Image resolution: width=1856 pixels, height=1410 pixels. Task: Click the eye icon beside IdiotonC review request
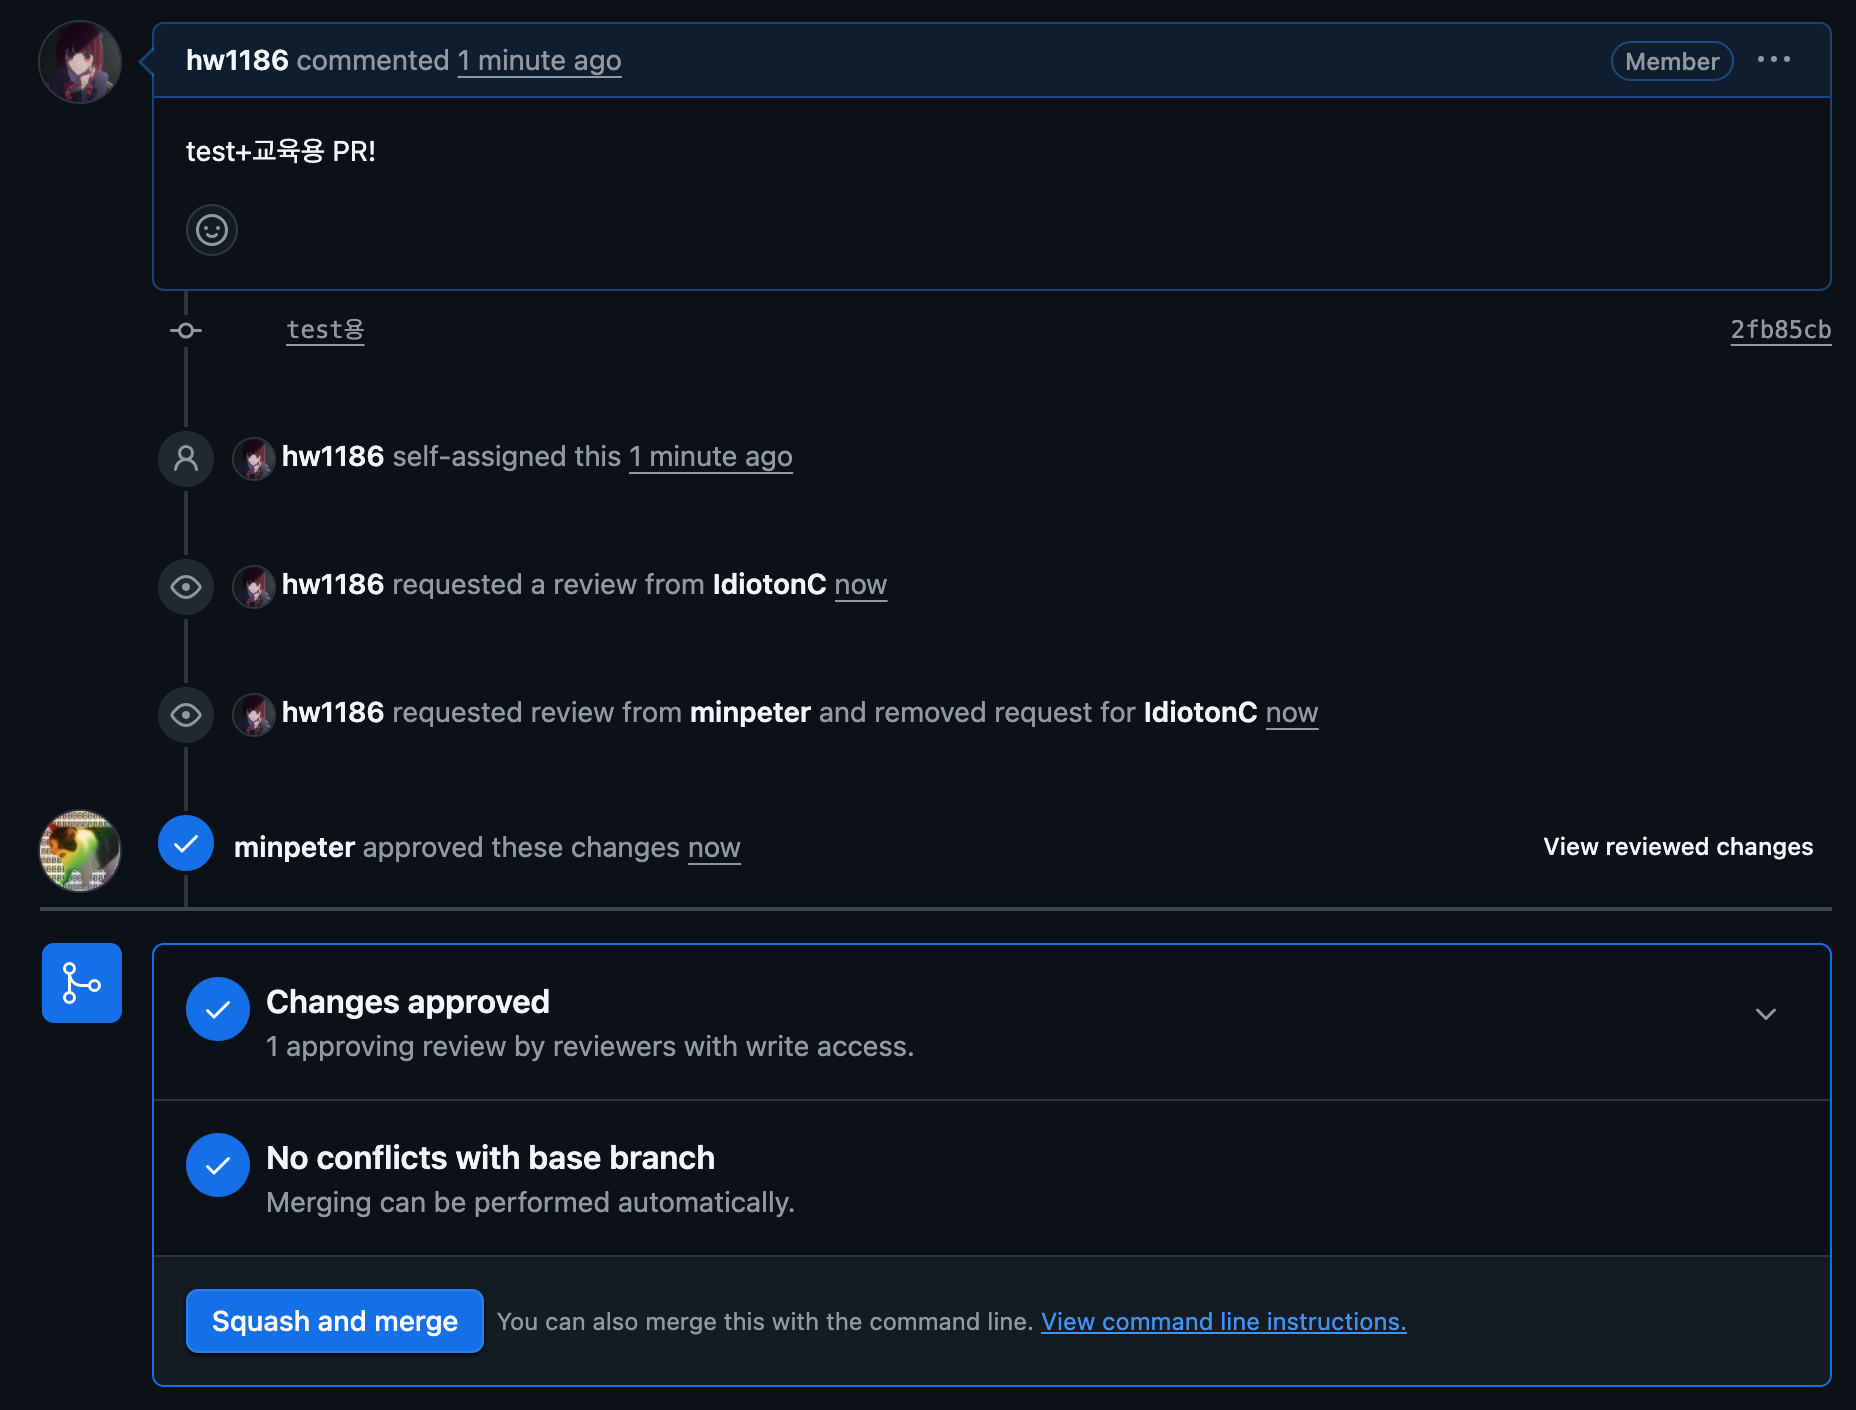(186, 587)
